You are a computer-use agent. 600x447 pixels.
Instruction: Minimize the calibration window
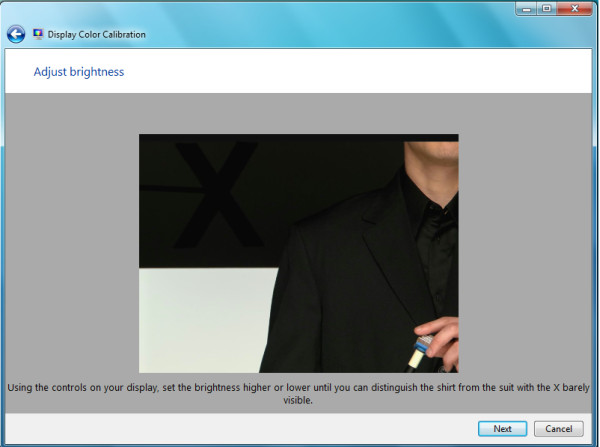coord(527,8)
